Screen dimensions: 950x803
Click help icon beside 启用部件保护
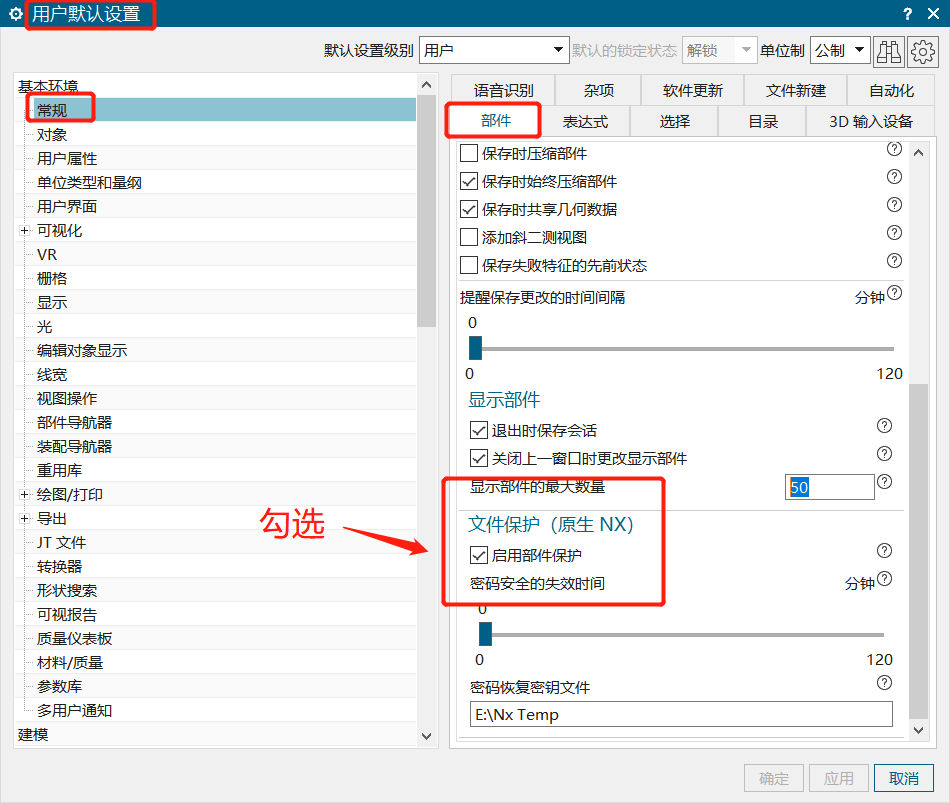[x=884, y=550]
